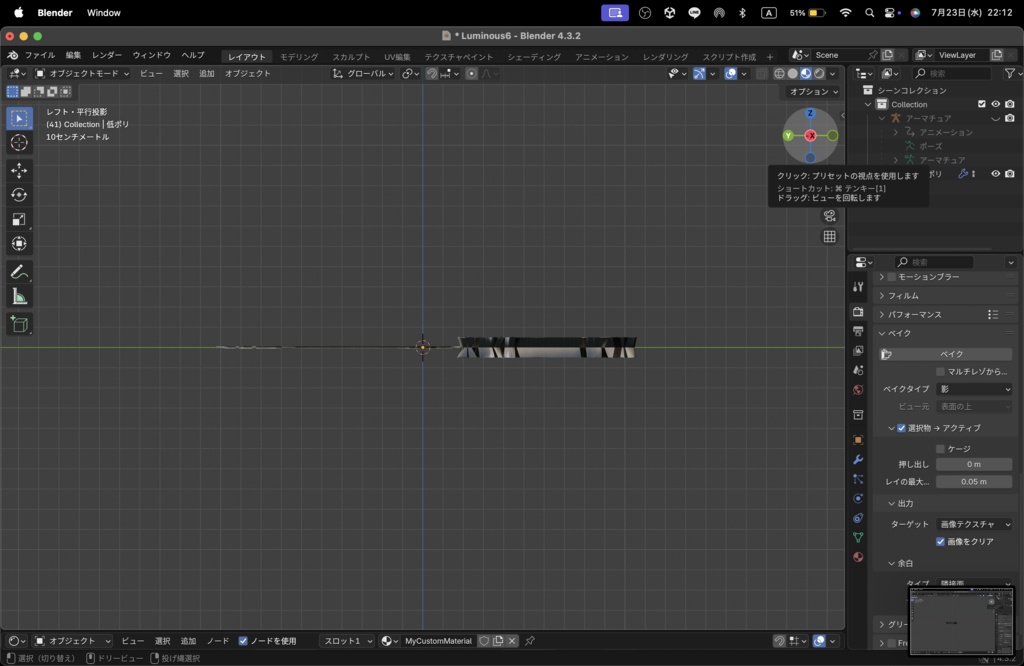Switch to wireframe viewport shading

[779, 74]
